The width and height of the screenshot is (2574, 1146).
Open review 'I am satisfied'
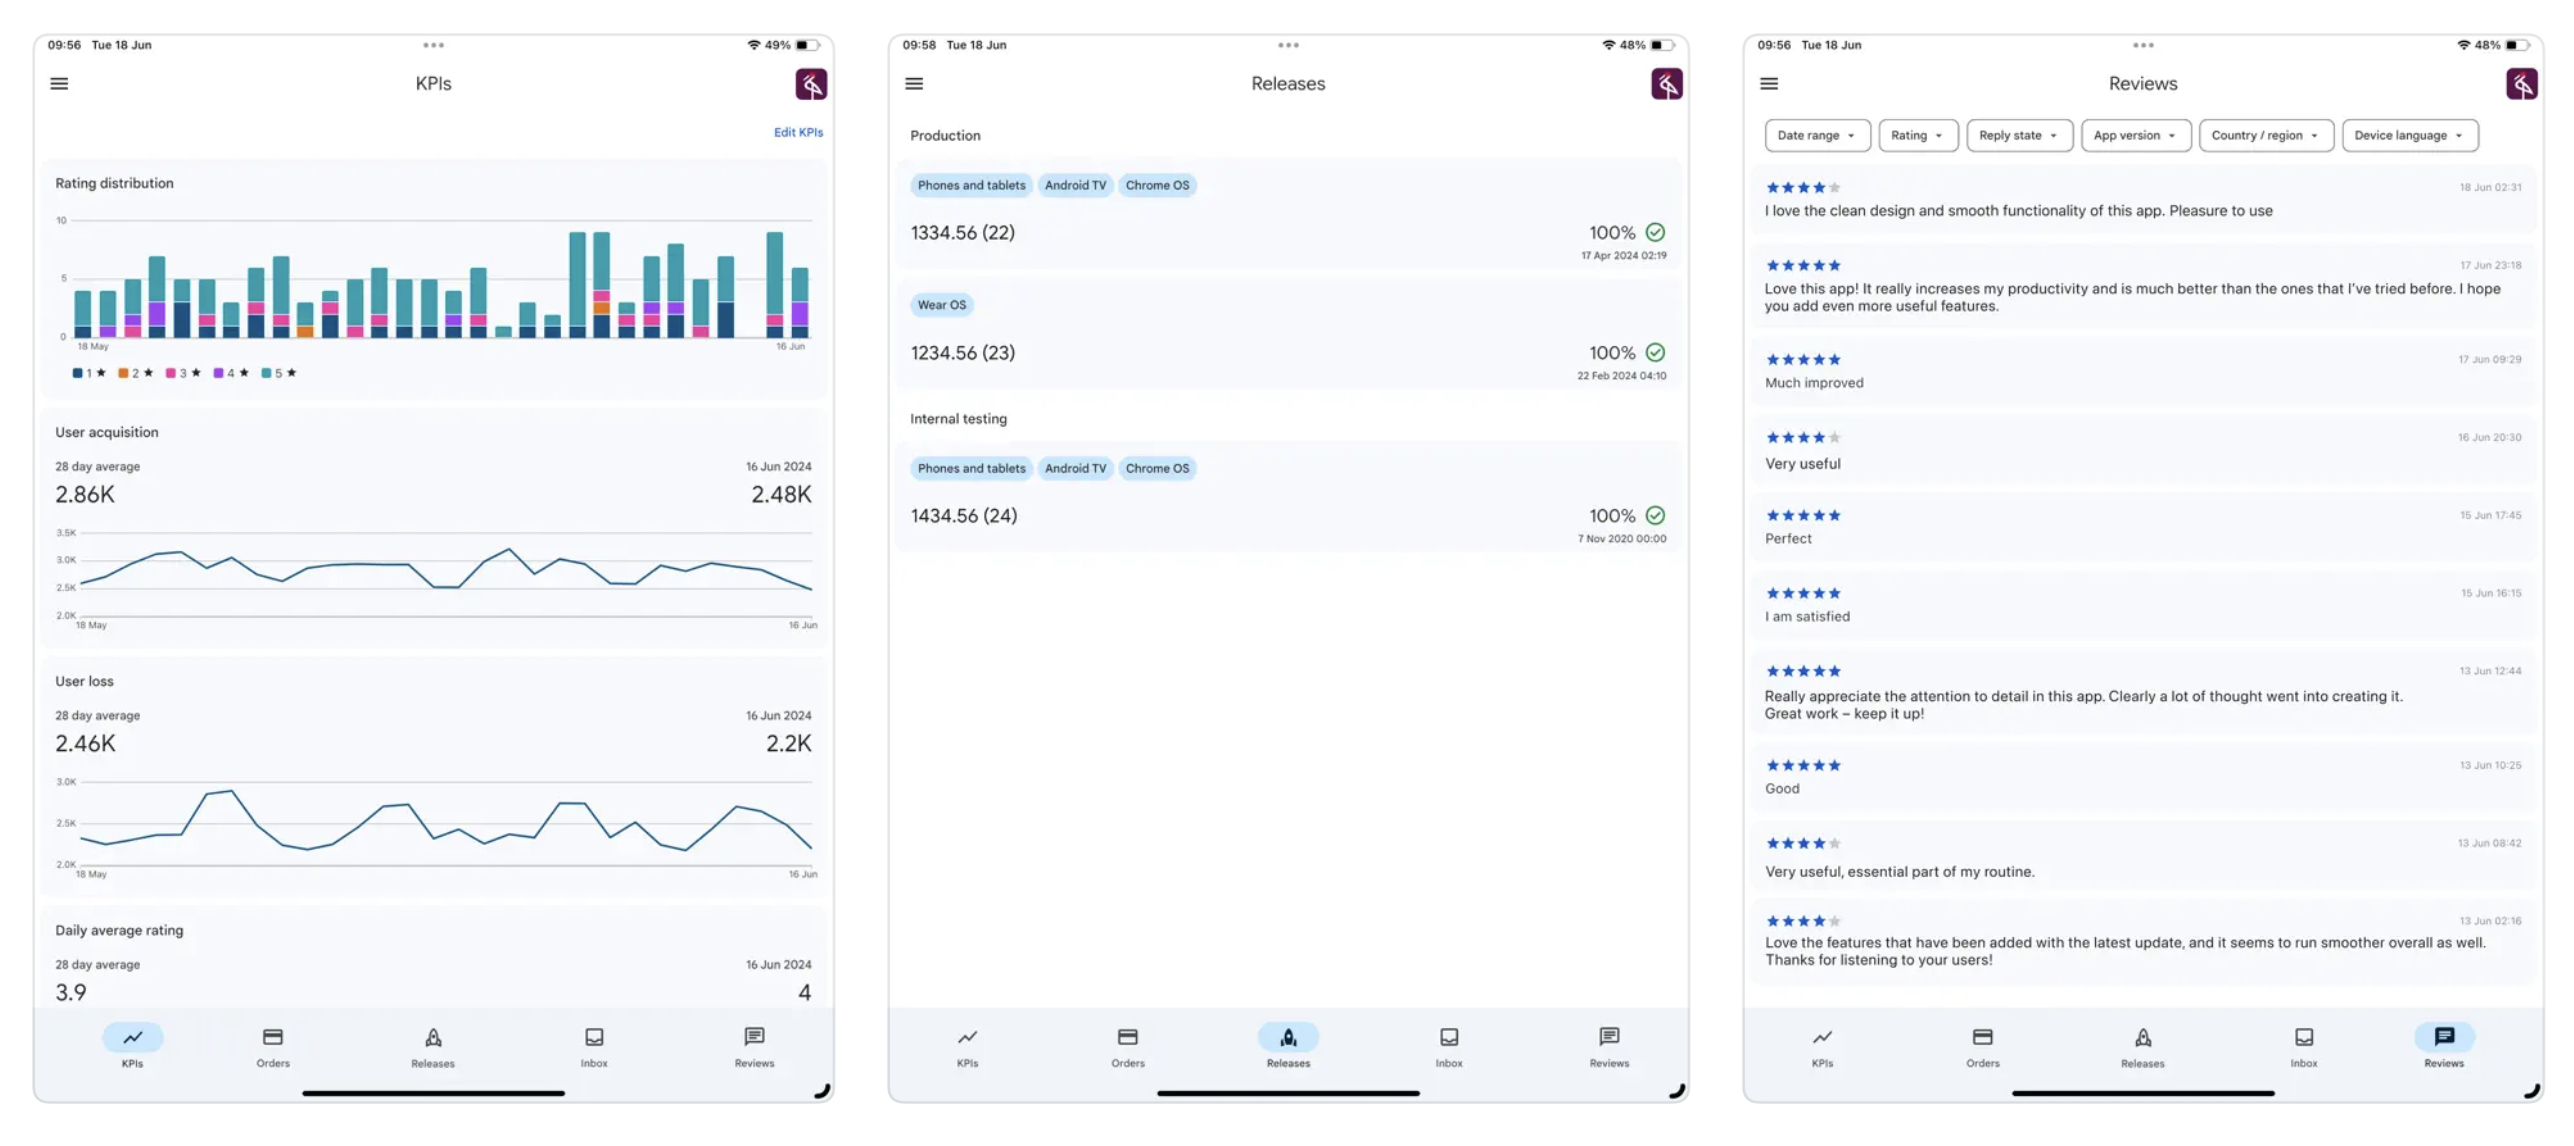tap(2142, 605)
